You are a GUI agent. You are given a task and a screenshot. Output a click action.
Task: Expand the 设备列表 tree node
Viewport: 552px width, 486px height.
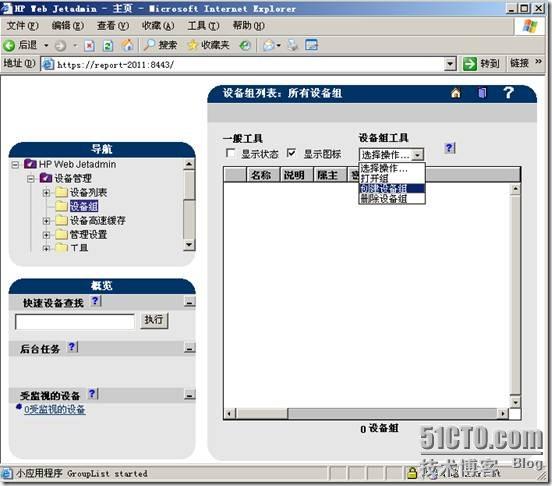tap(46, 193)
